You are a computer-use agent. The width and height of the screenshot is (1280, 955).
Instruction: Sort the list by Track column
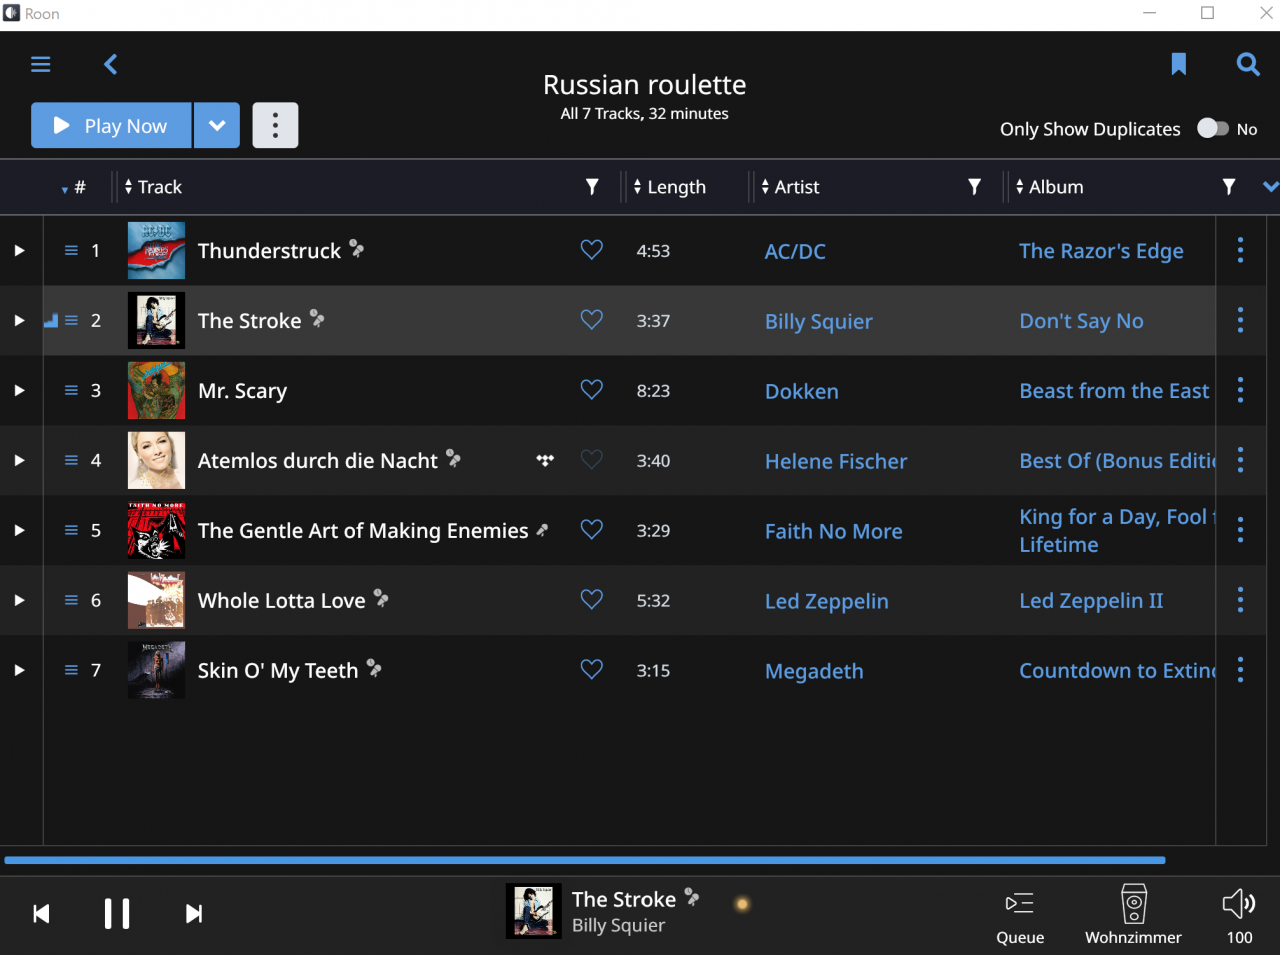click(x=153, y=187)
